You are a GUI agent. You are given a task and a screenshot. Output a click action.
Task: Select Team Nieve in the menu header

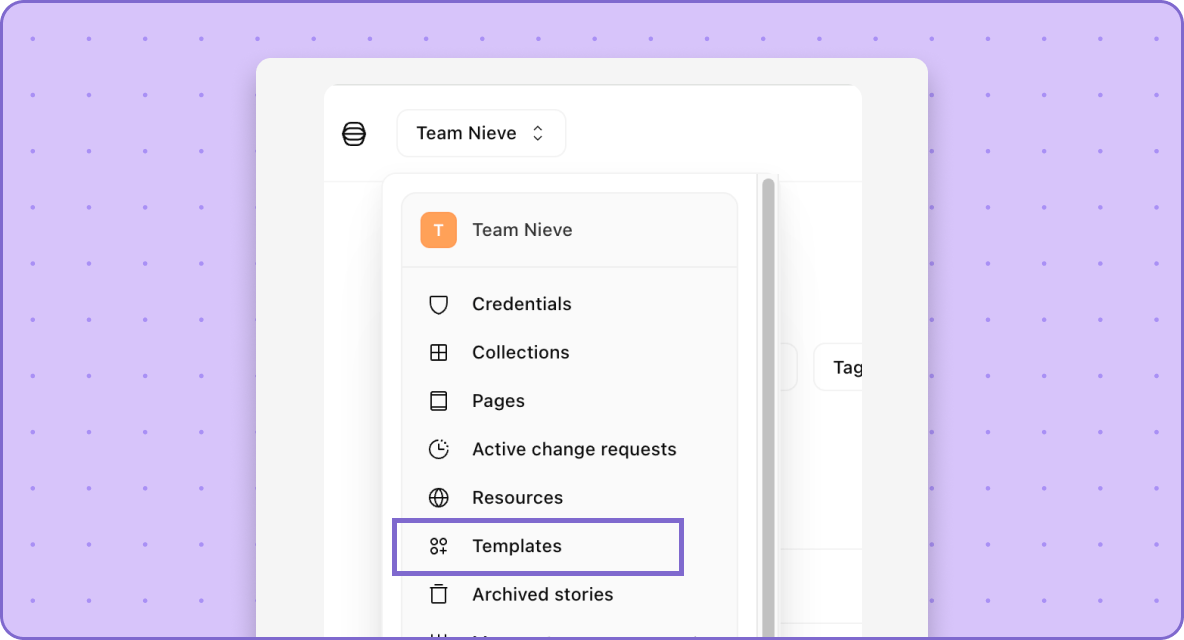[522, 230]
